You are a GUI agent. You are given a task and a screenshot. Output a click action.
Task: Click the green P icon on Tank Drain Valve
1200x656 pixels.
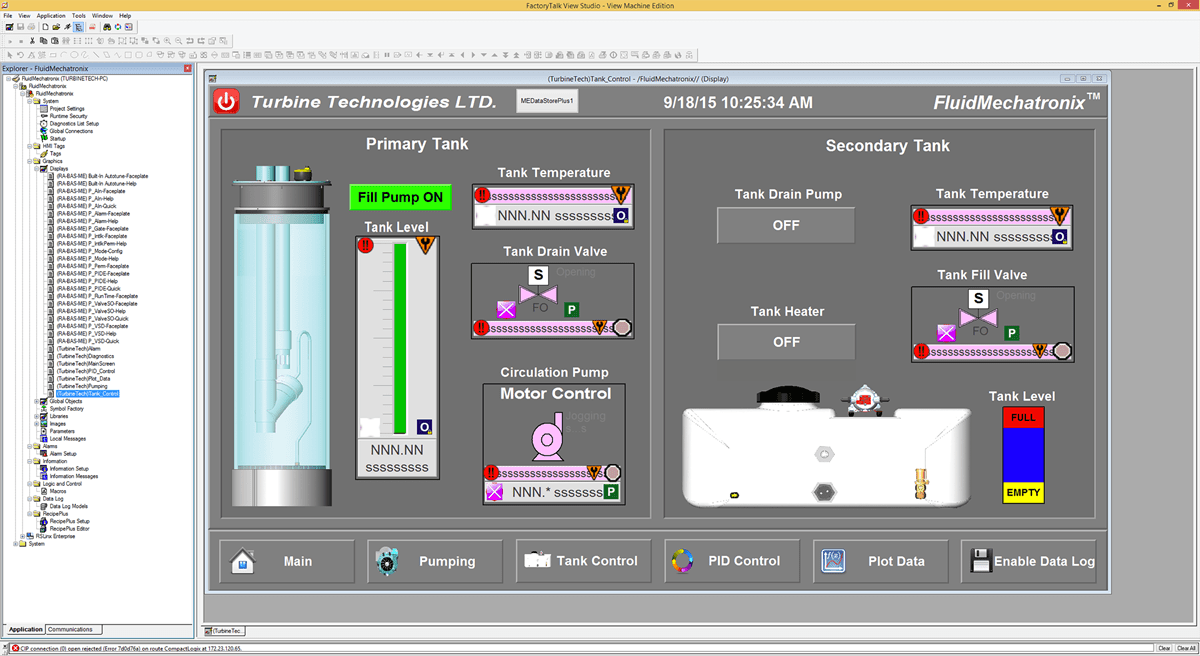pyautogui.click(x=571, y=310)
